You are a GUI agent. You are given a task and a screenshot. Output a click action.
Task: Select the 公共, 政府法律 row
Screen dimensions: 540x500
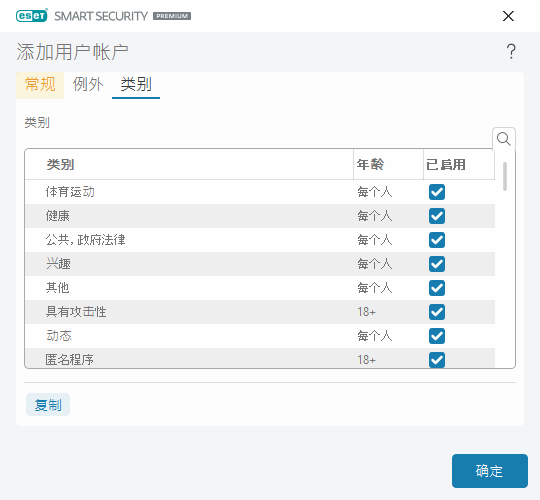click(260, 240)
